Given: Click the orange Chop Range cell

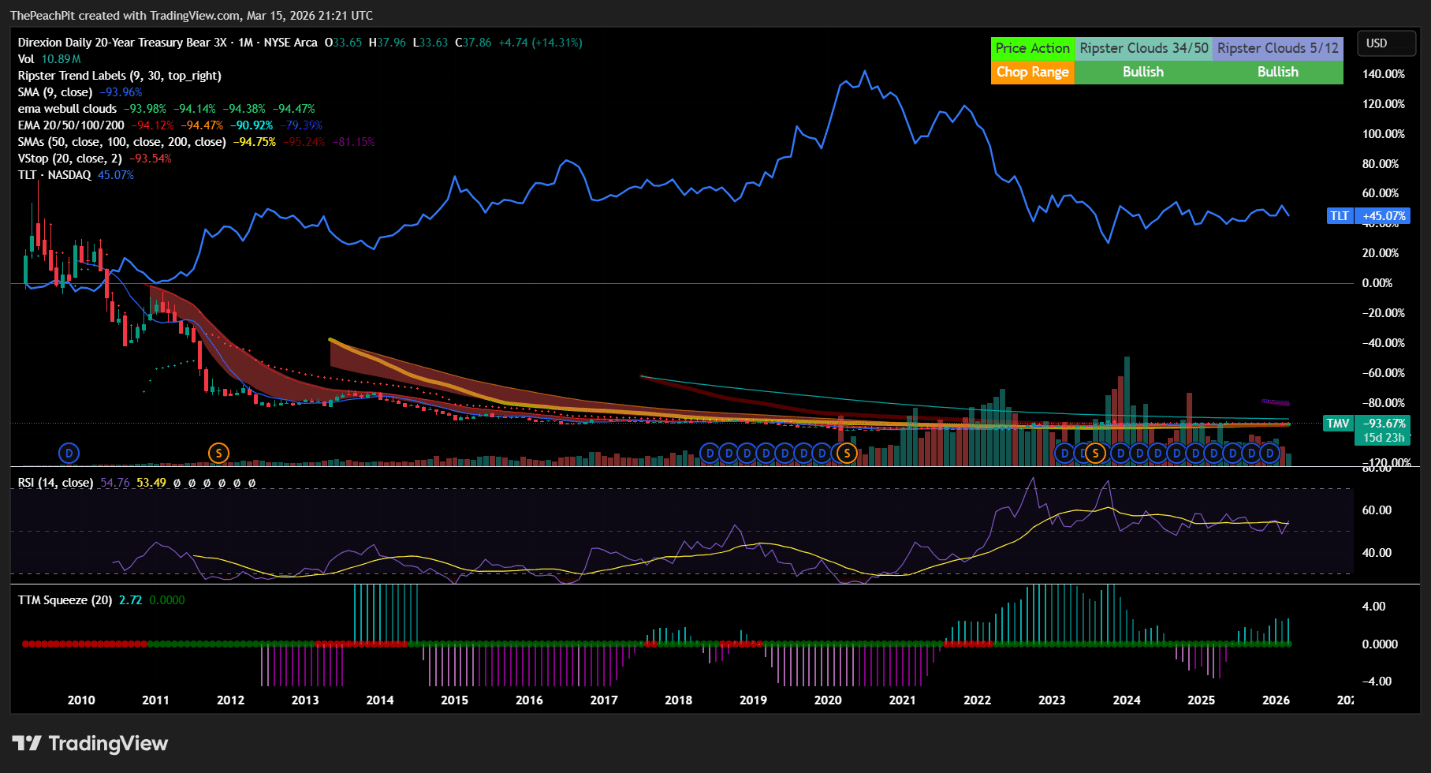Looking at the screenshot, I should pyautogui.click(x=1033, y=72).
